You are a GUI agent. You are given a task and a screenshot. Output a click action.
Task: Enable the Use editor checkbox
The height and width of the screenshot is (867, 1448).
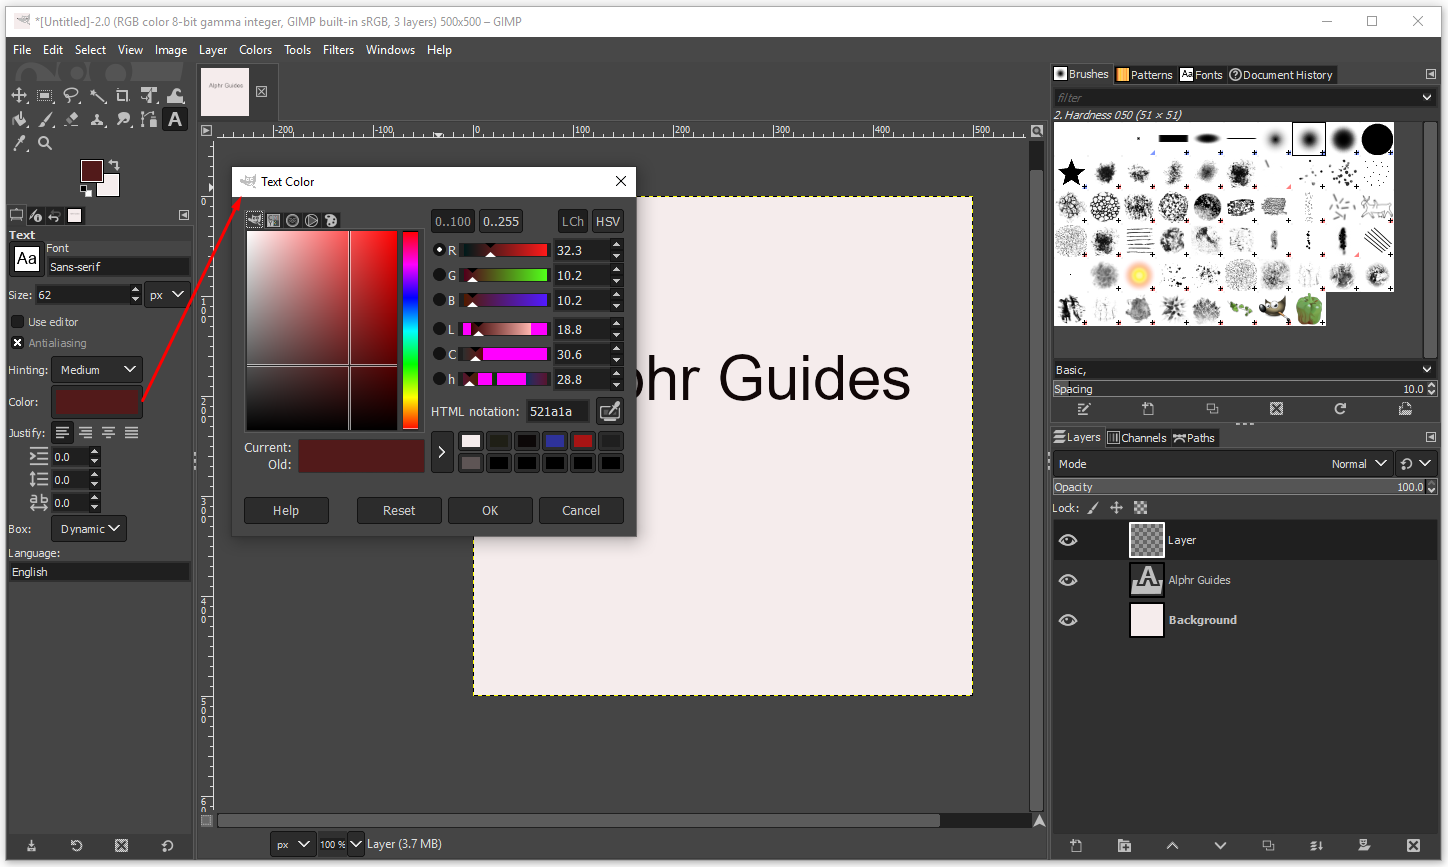click(17, 322)
